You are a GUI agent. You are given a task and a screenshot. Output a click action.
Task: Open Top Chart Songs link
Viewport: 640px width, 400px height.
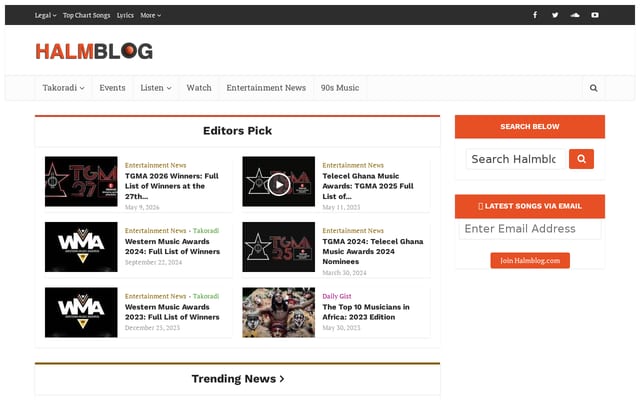[87, 16]
